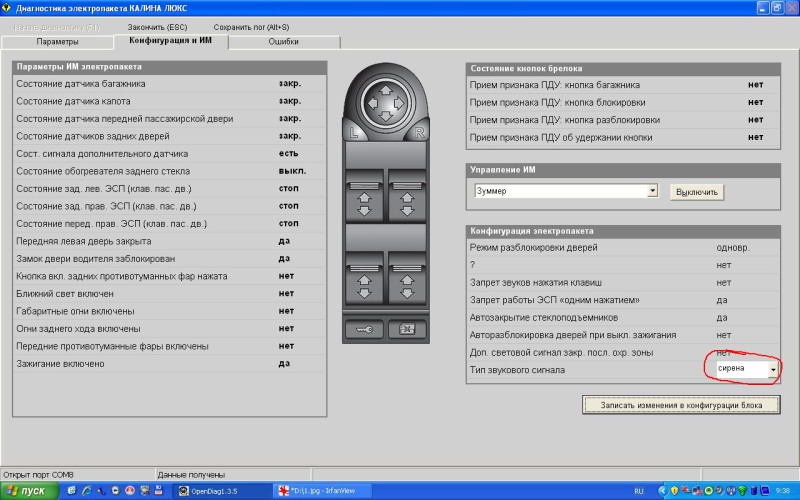Select row Состояние датчика багажника
800x500 pixels.
[169, 84]
